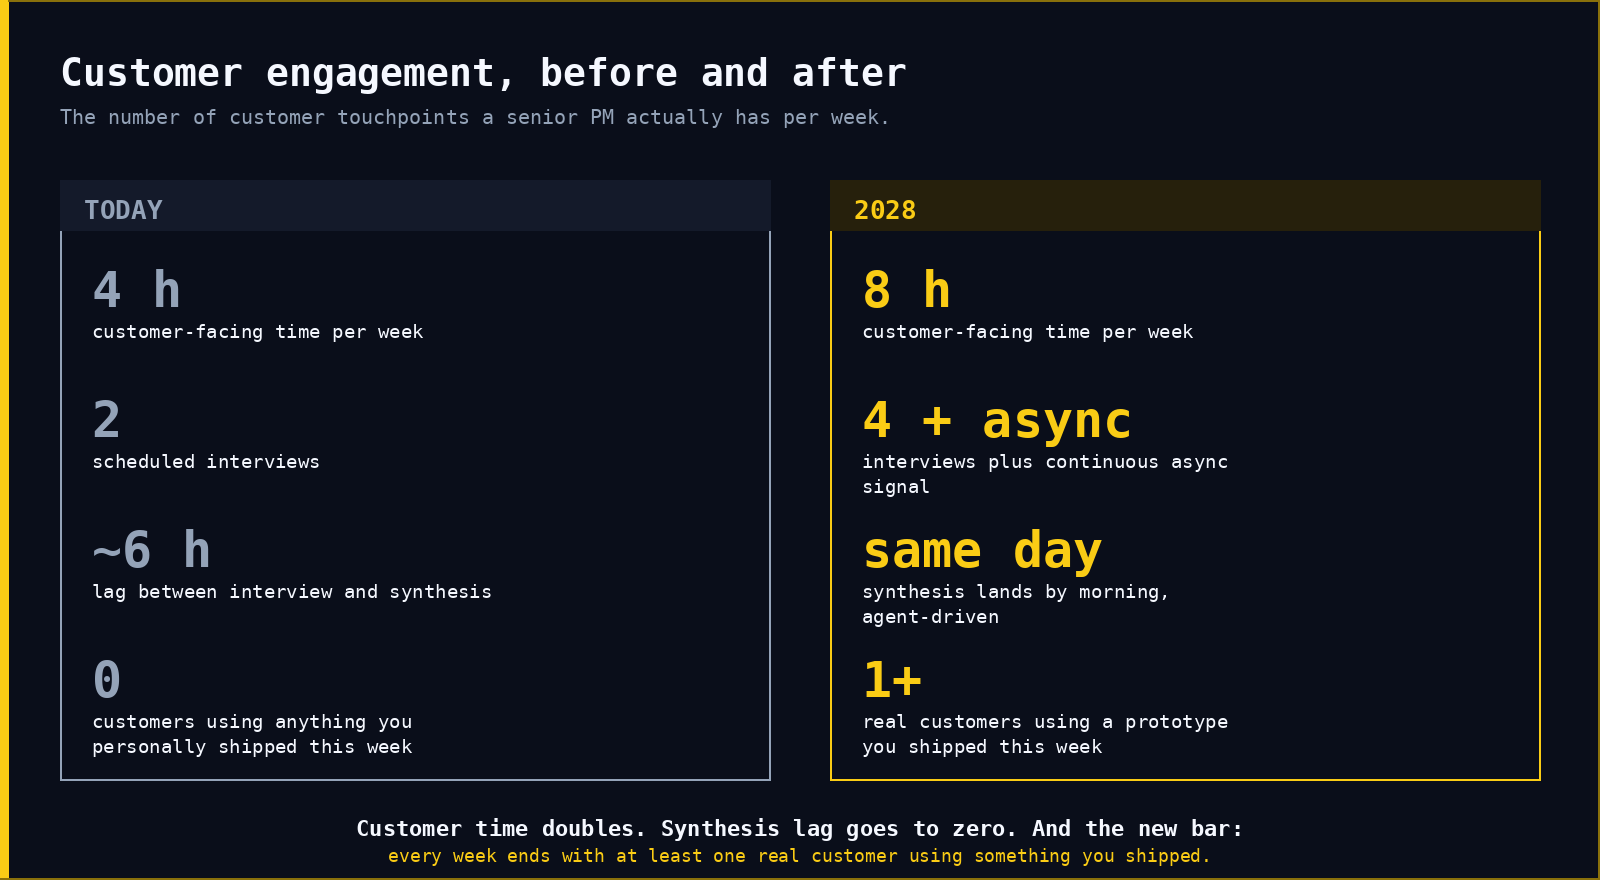The height and width of the screenshot is (880, 1600).
Task: Click the title 'Customer engagement, before and after'
Action: pyautogui.click(x=483, y=73)
